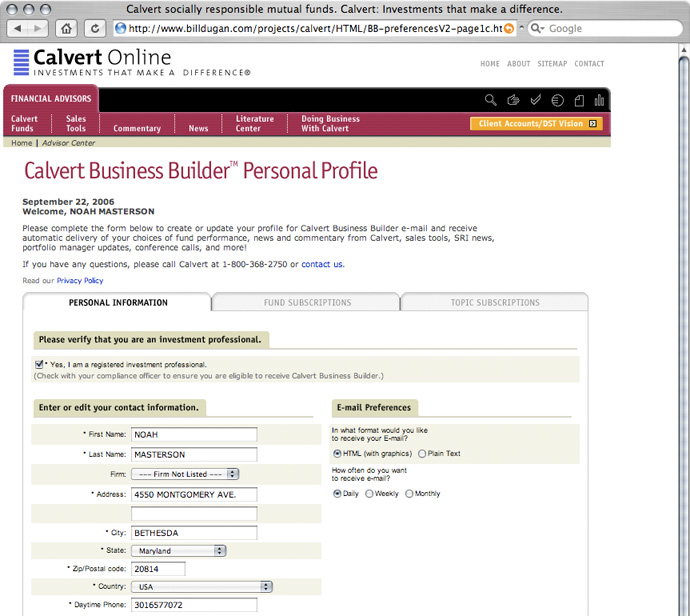Viewport: 690px width, 616px height.
Task: Click the globe site icon in the address bar
Action: coord(120,29)
